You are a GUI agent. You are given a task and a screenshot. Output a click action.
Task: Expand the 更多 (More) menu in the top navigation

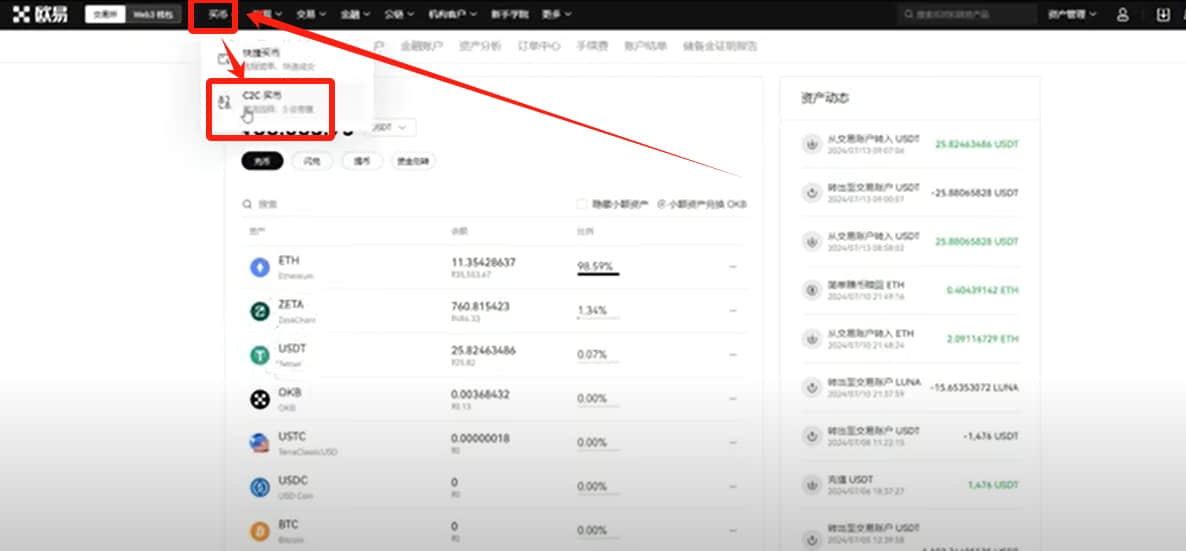coord(557,14)
